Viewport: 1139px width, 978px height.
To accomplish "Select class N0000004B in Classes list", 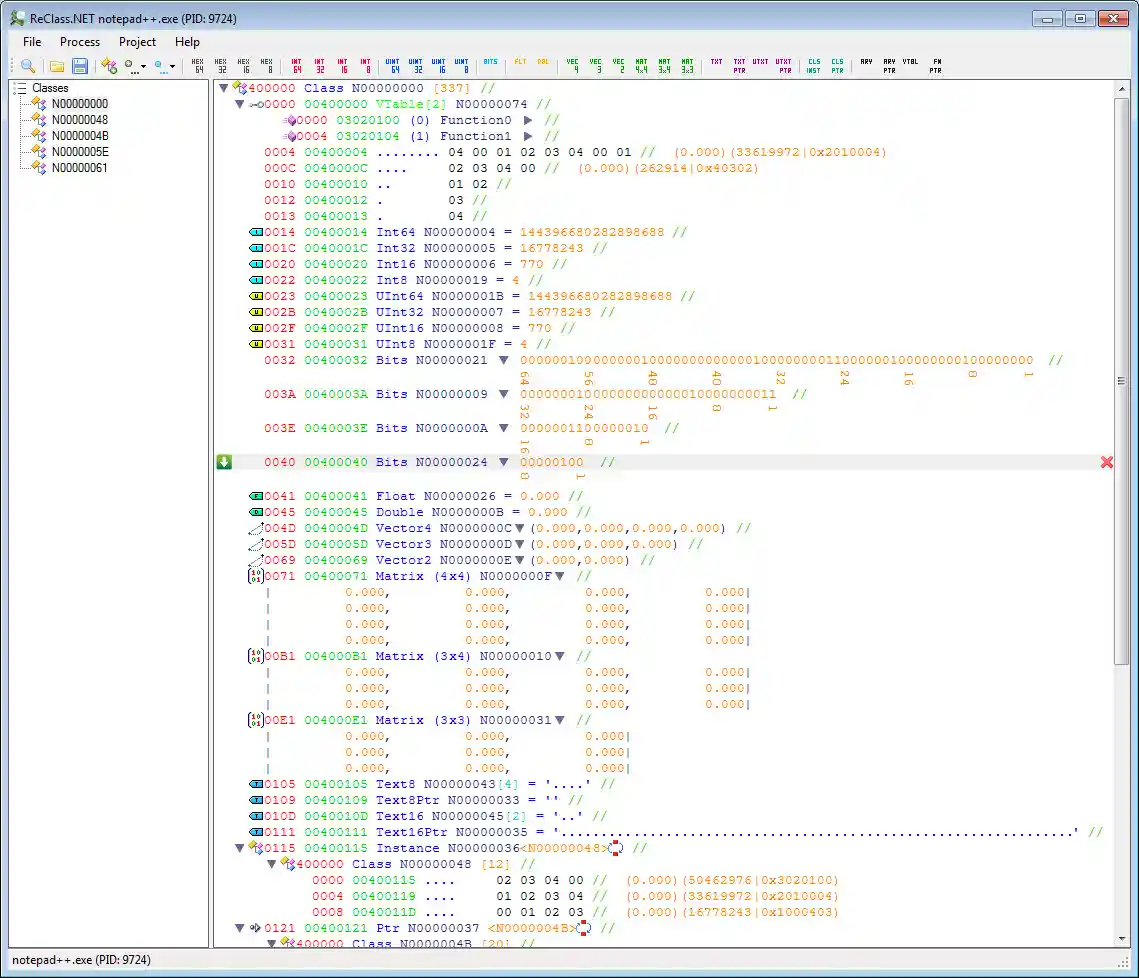I will [x=80, y=136].
